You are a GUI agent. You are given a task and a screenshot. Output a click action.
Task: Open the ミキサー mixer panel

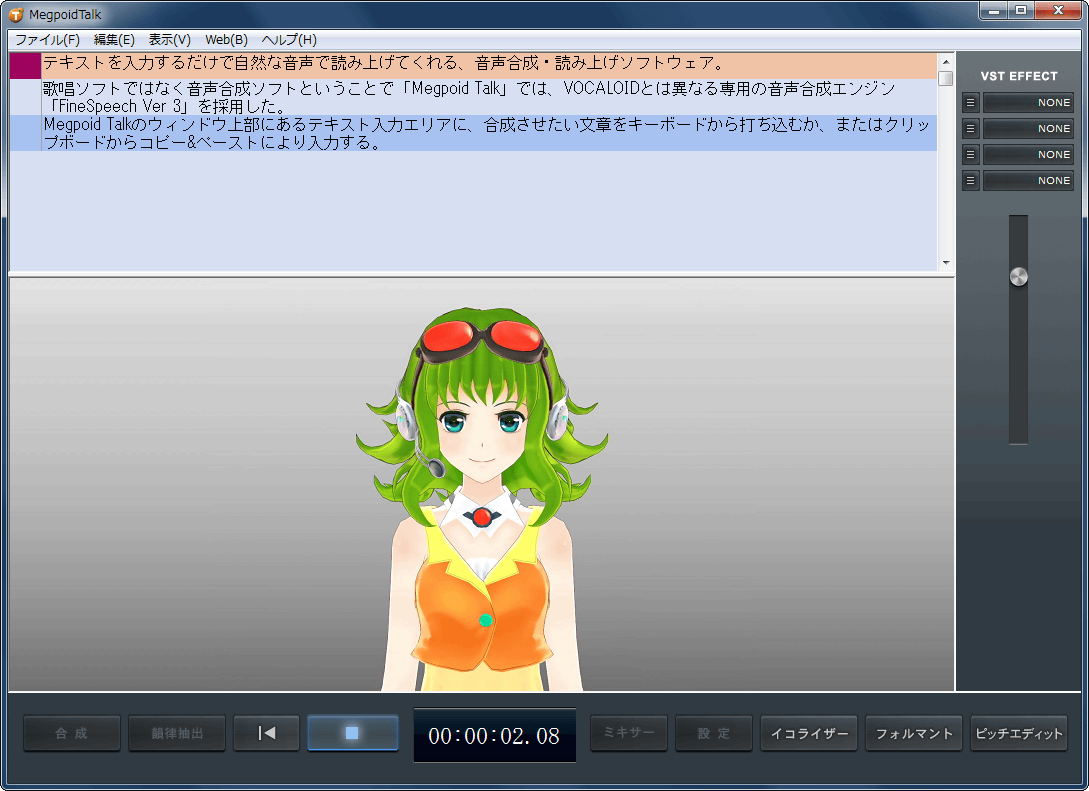(629, 733)
